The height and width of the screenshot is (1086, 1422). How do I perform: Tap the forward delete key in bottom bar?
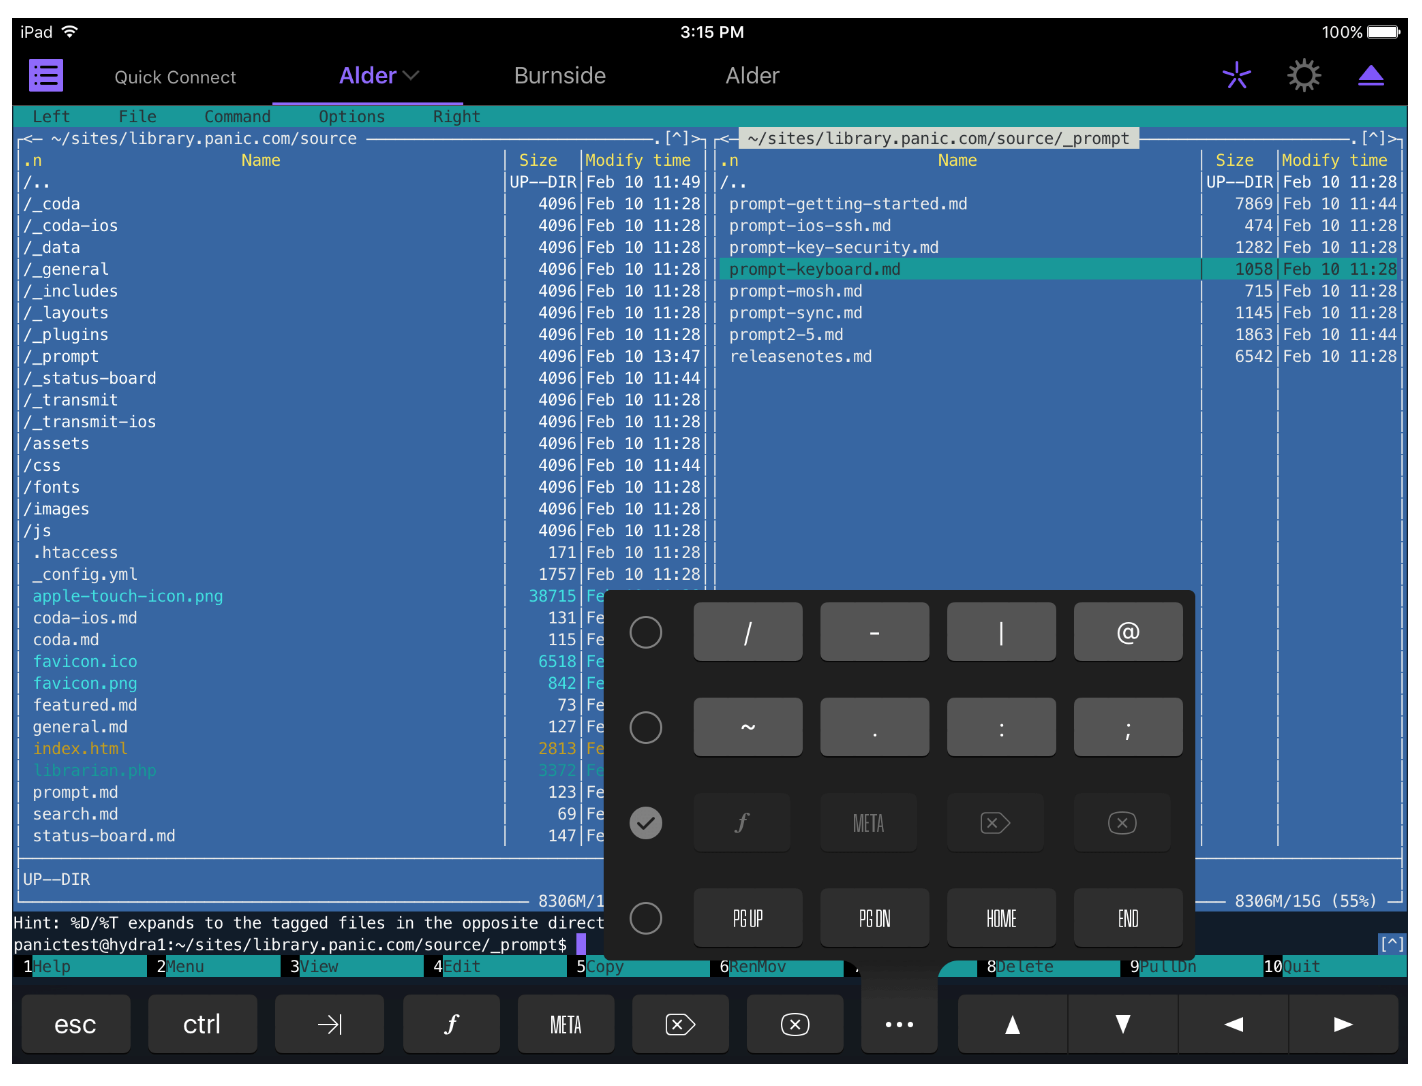point(681,1024)
